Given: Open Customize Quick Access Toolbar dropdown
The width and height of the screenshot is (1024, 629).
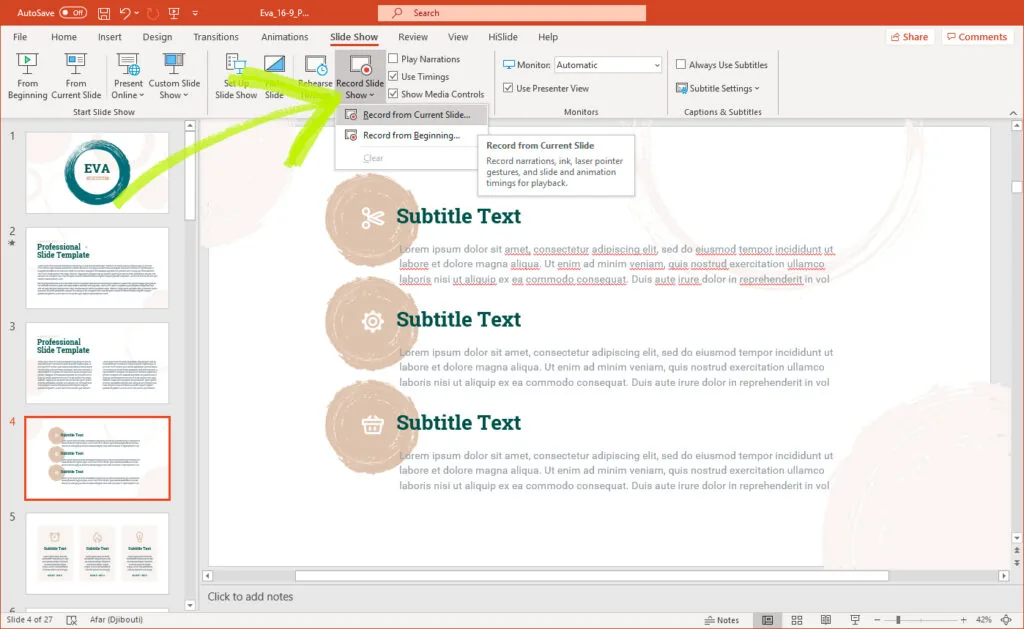Looking at the screenshot, I should click(195, 12).
